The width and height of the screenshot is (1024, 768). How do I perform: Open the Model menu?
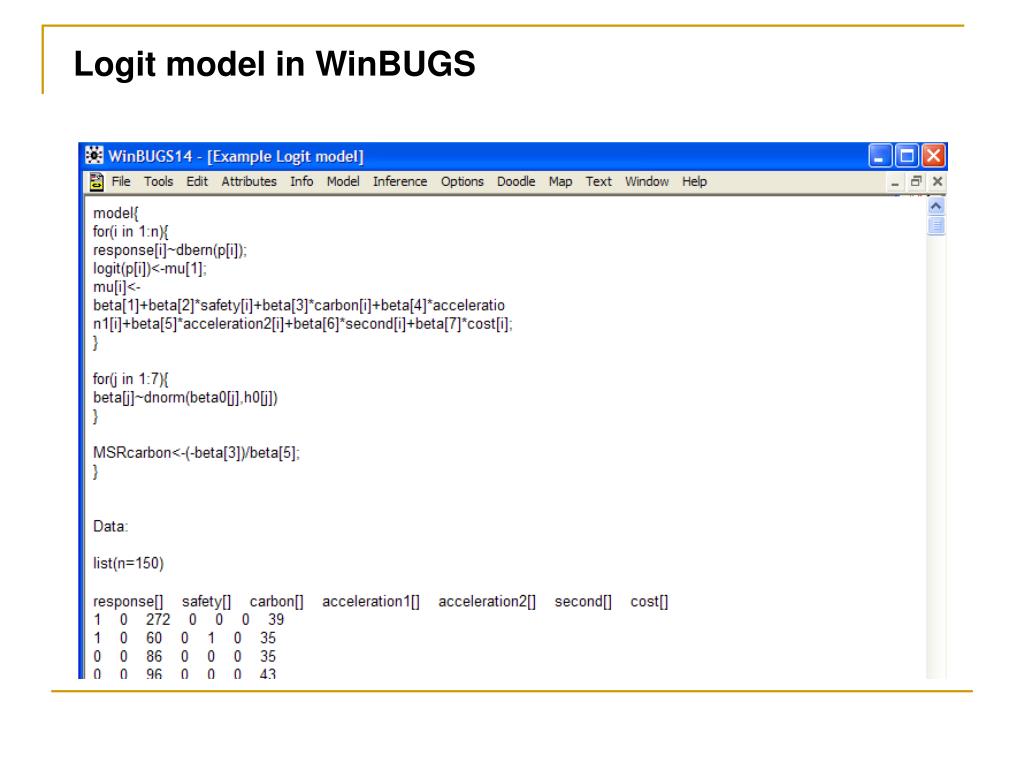[x=343, y=182]
